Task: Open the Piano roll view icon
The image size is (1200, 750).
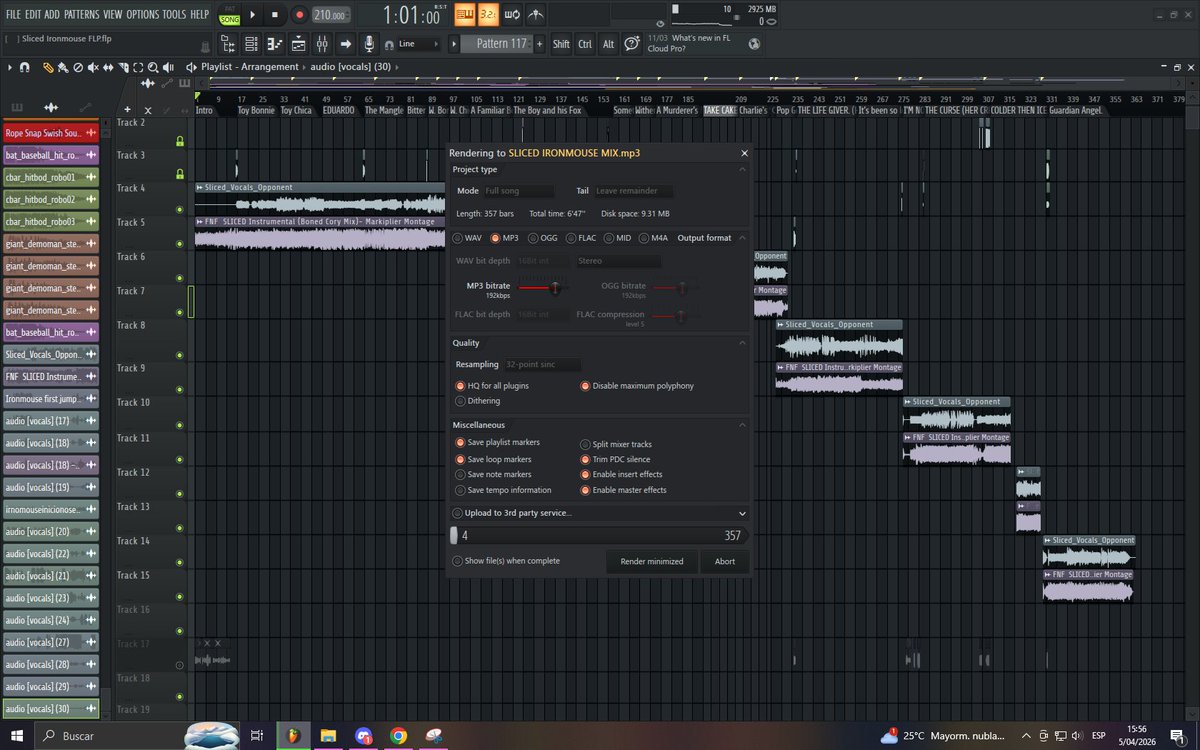Action: coord(274,43)
